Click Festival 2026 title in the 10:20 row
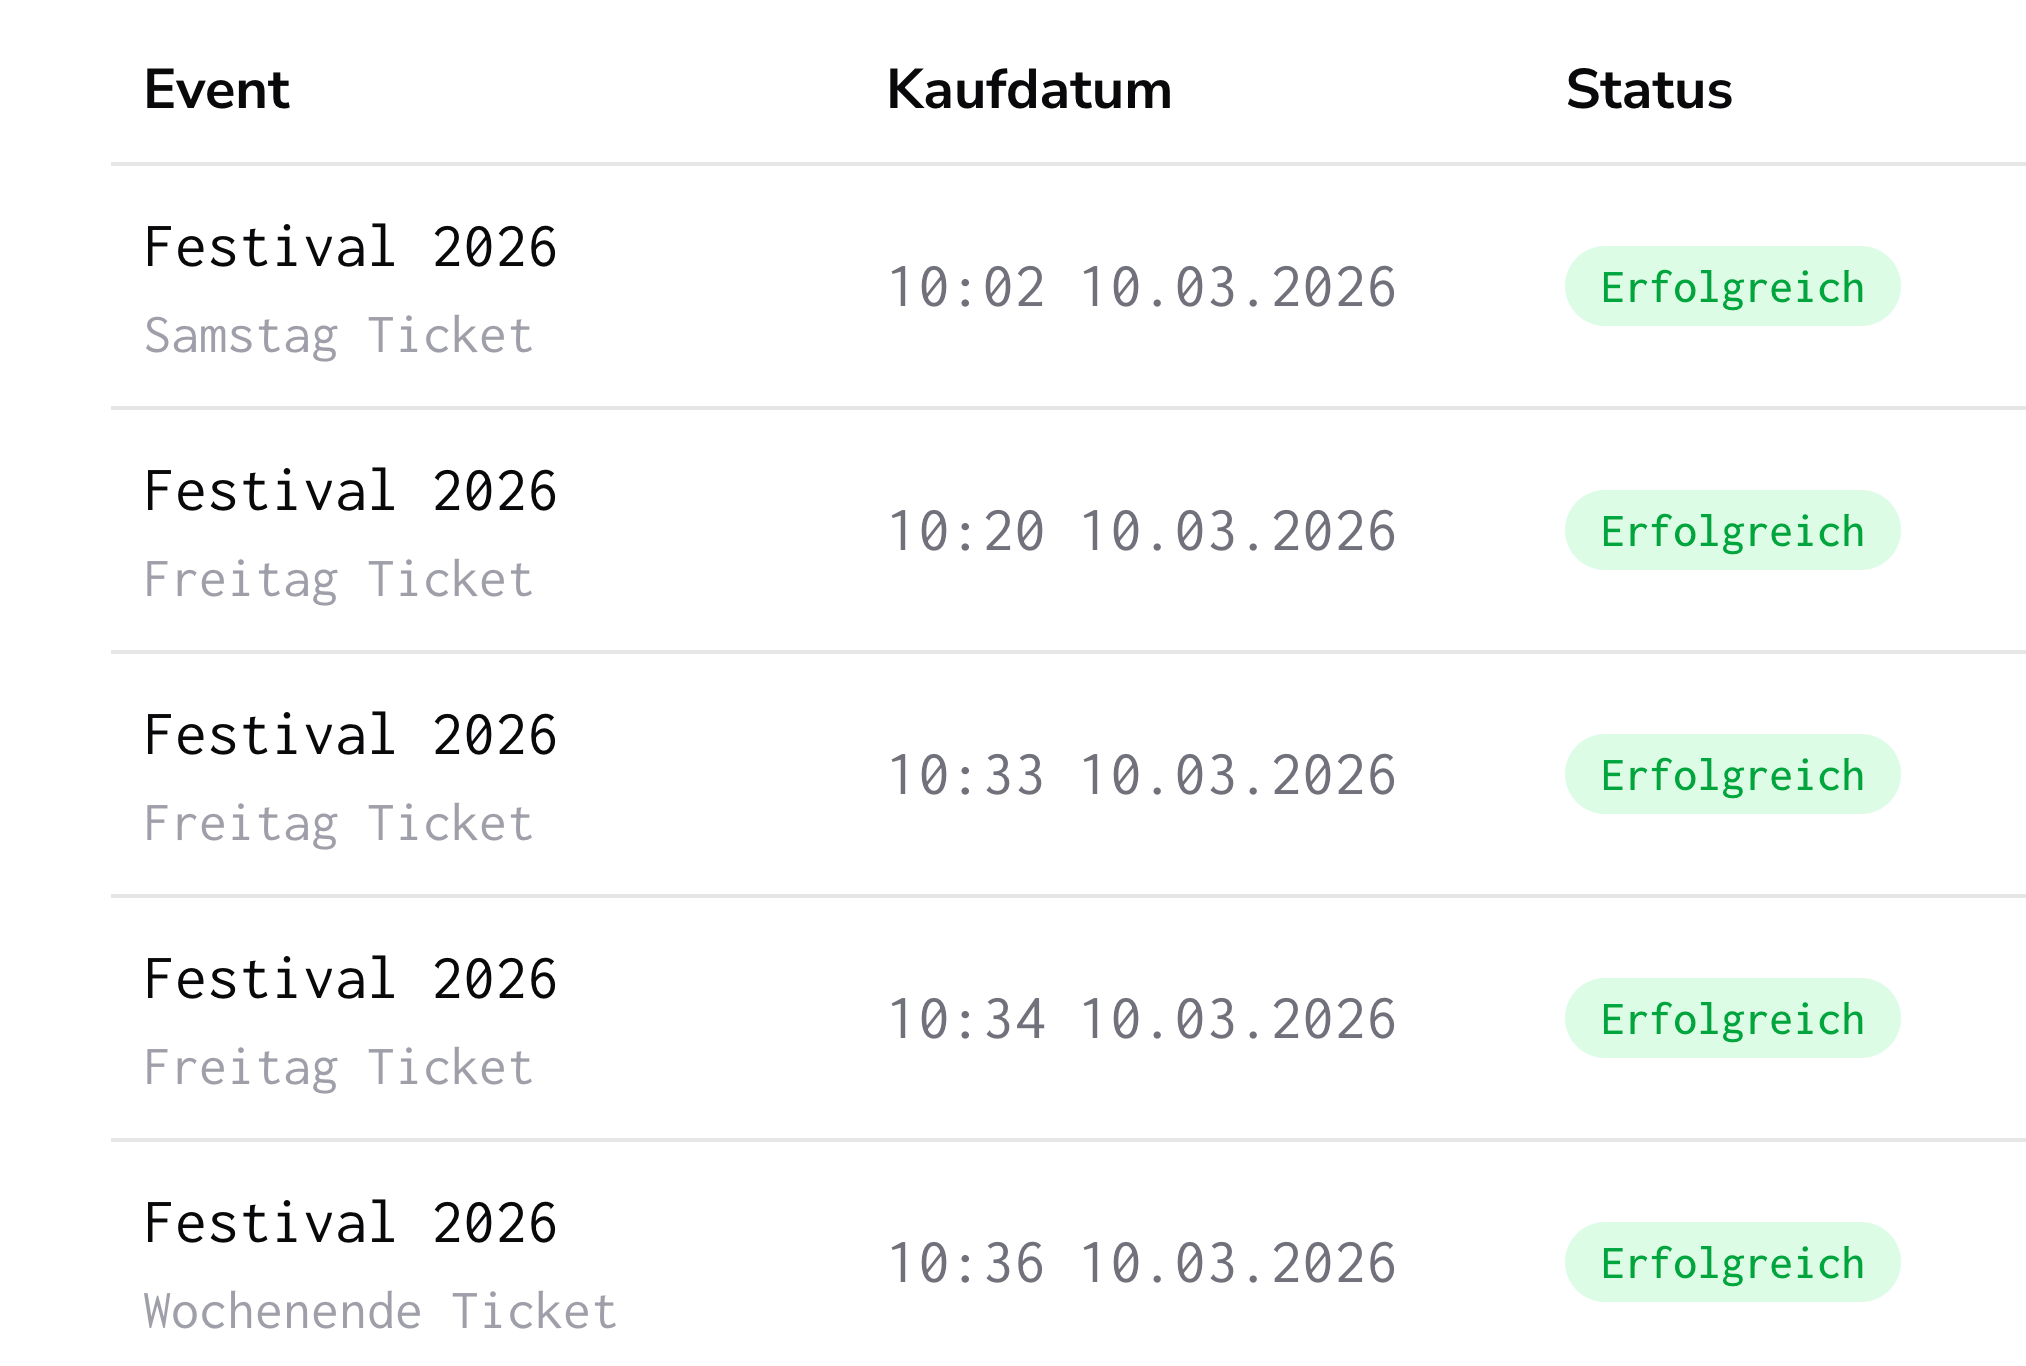The height and width of the screenshot is (1366, 2026). (x=350, y=491)
